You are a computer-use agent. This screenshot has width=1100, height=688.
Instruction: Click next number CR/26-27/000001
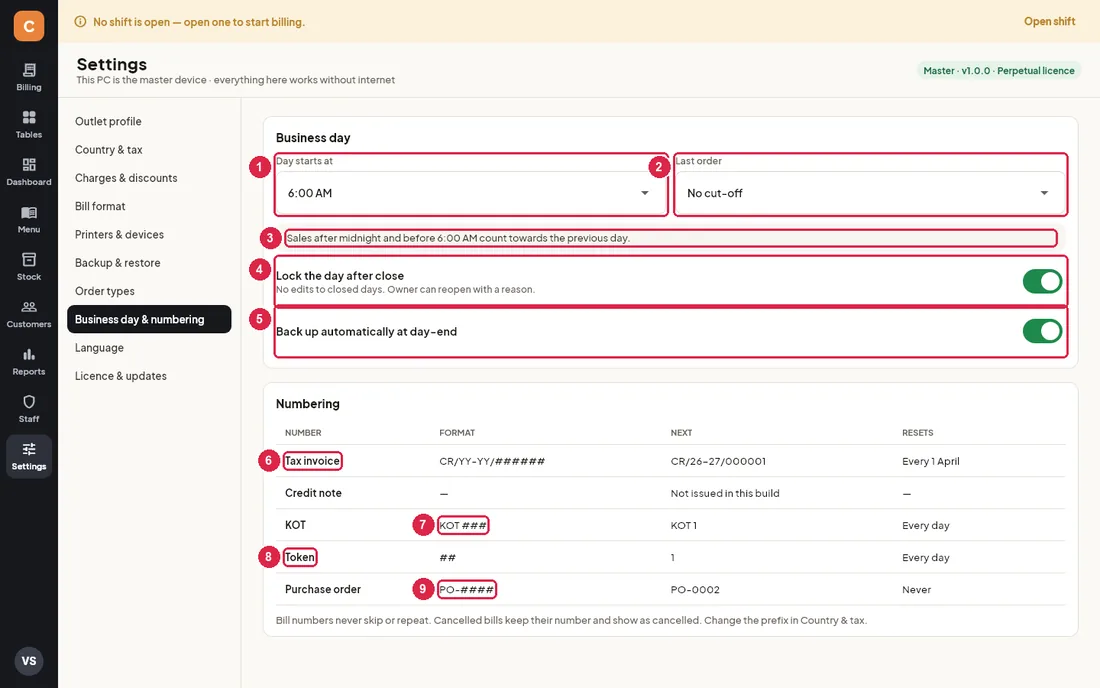[718, 461]
